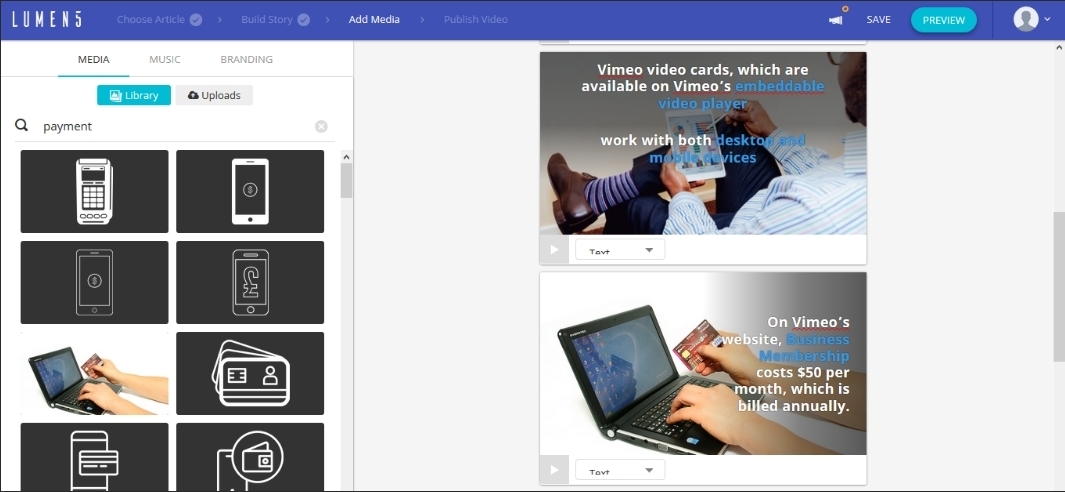Click the PREVIEW button
1065x492 pixels.
click(943, 20)
